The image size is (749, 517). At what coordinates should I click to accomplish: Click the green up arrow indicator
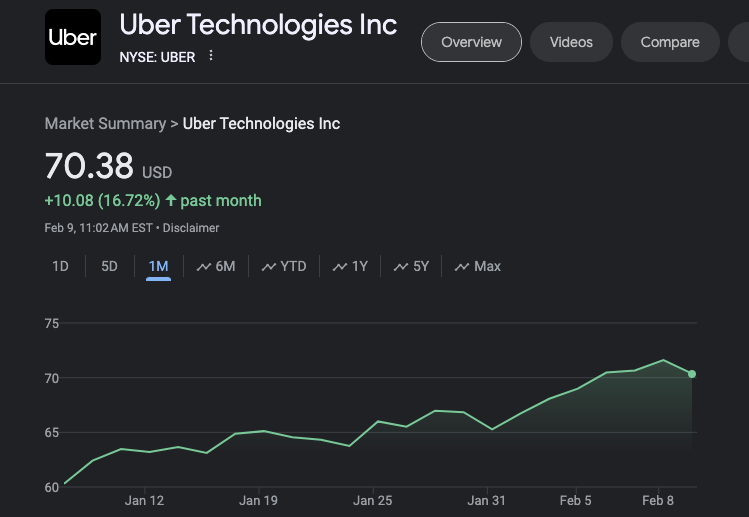171,200
